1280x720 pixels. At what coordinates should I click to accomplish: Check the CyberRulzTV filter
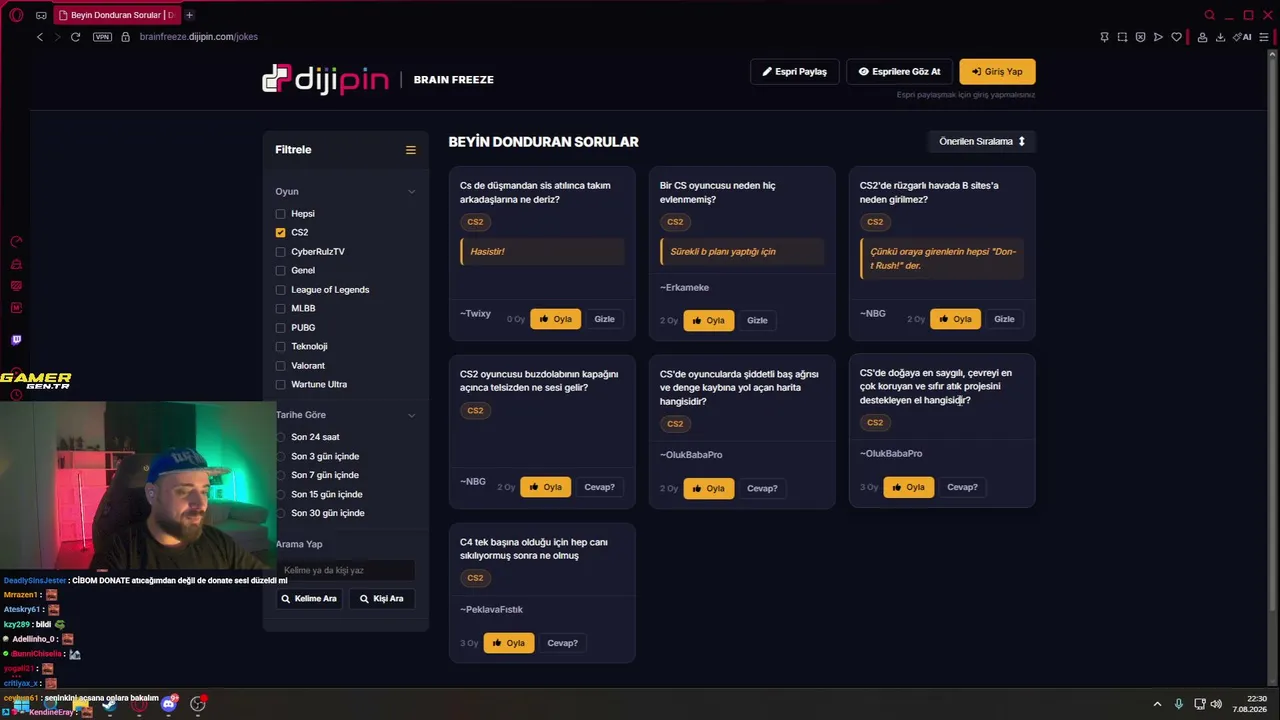click(280, 252)
